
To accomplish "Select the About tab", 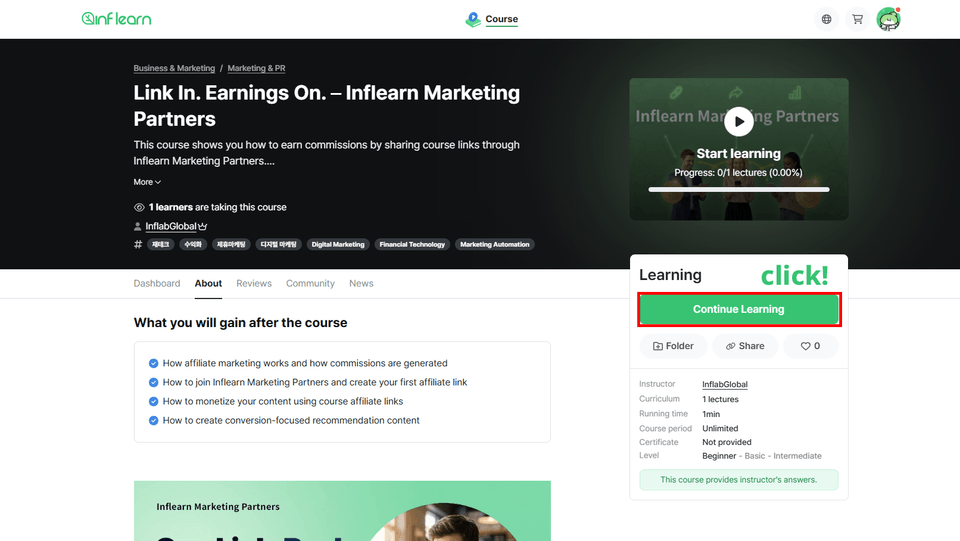I will point(208,283).
